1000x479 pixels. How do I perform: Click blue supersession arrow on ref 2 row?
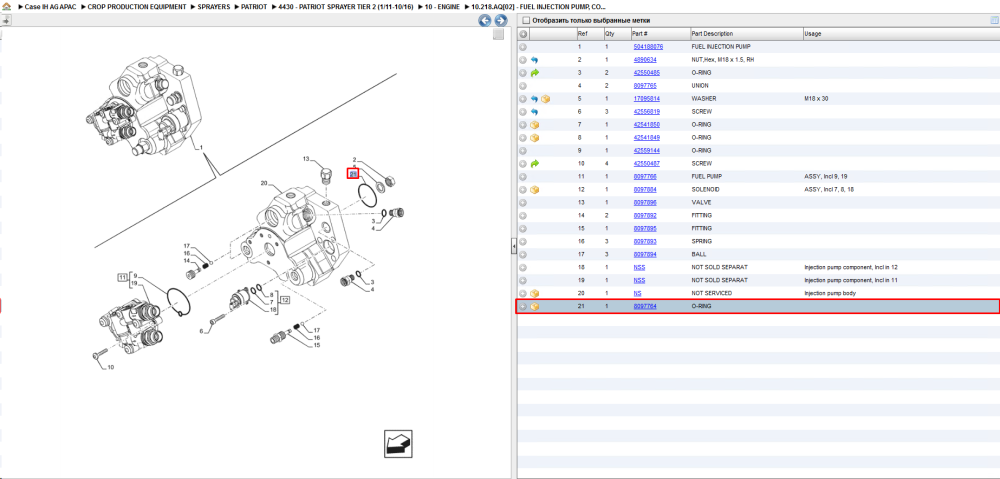click(x=534, y=60)
